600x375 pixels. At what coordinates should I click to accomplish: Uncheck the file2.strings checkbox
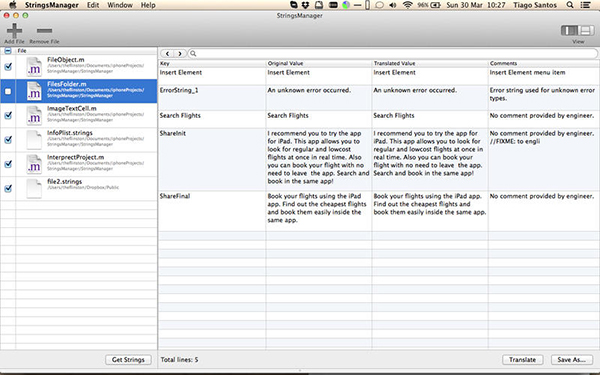8,188
